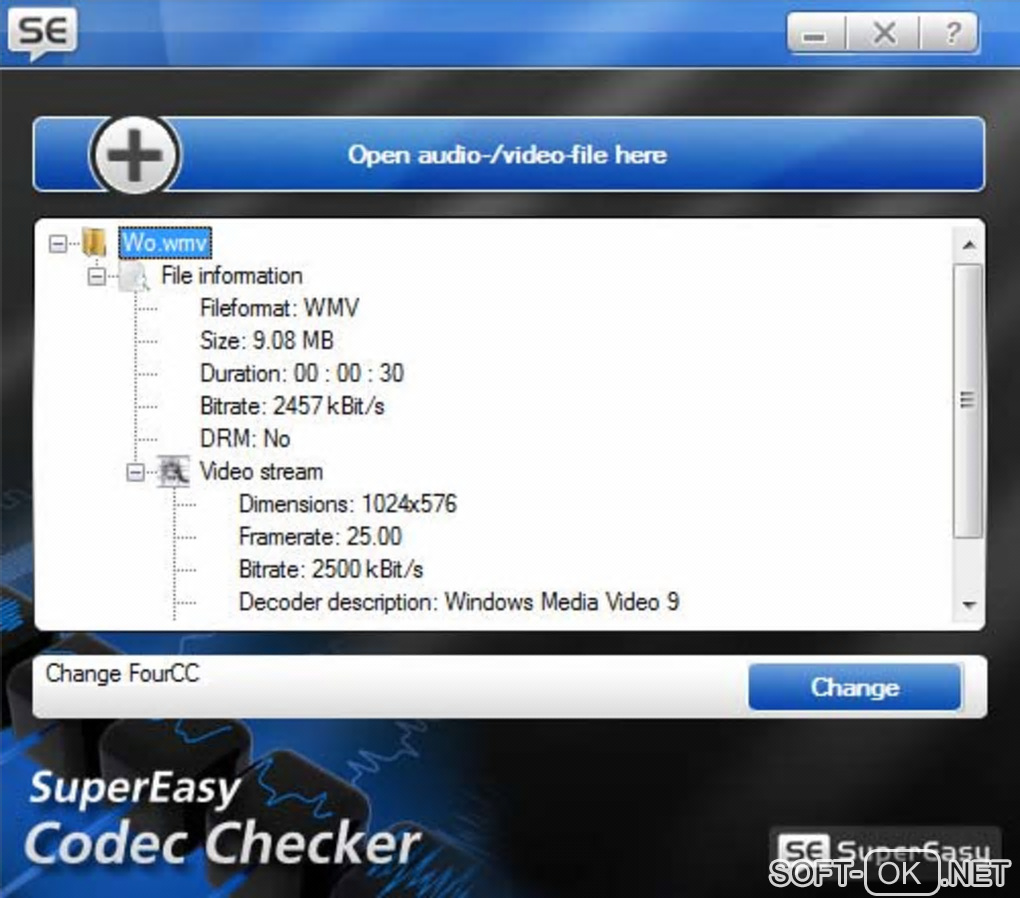The image size is (1020, 898).
Task: Click the scrollbar up arrow
Action: (x=969, y=245)
